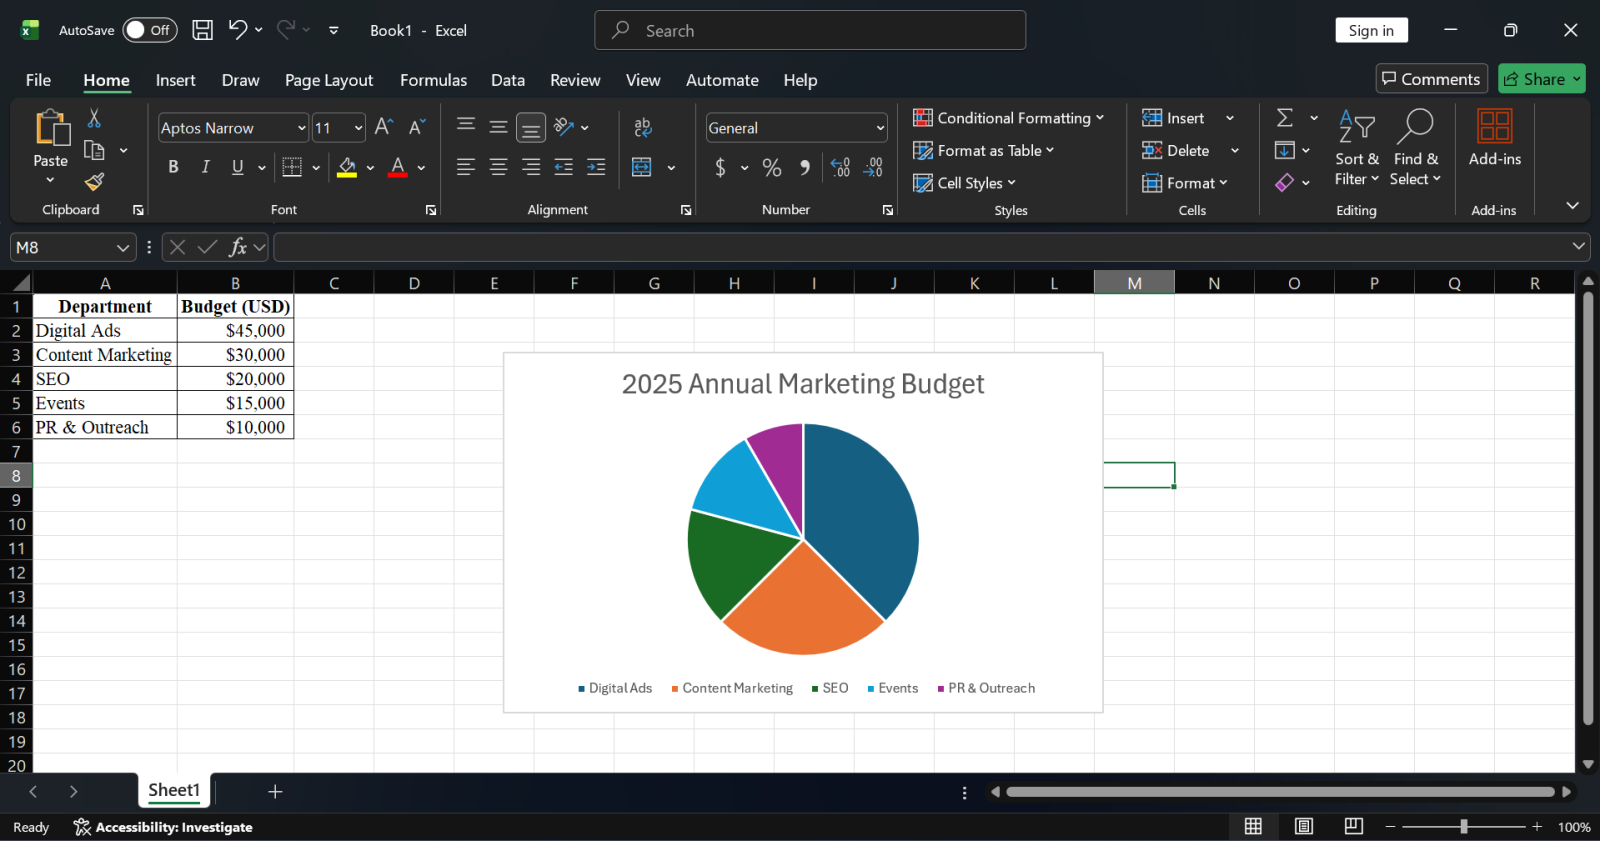Click Increase Decimal icon
Viewport: 1600px width, 841px height.
(840, 167)
